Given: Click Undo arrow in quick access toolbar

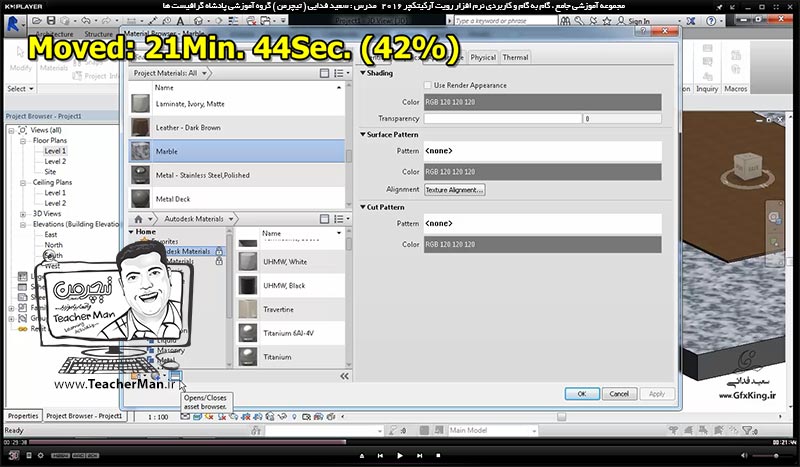Looking at the screenshot, I should click(86, 21).
